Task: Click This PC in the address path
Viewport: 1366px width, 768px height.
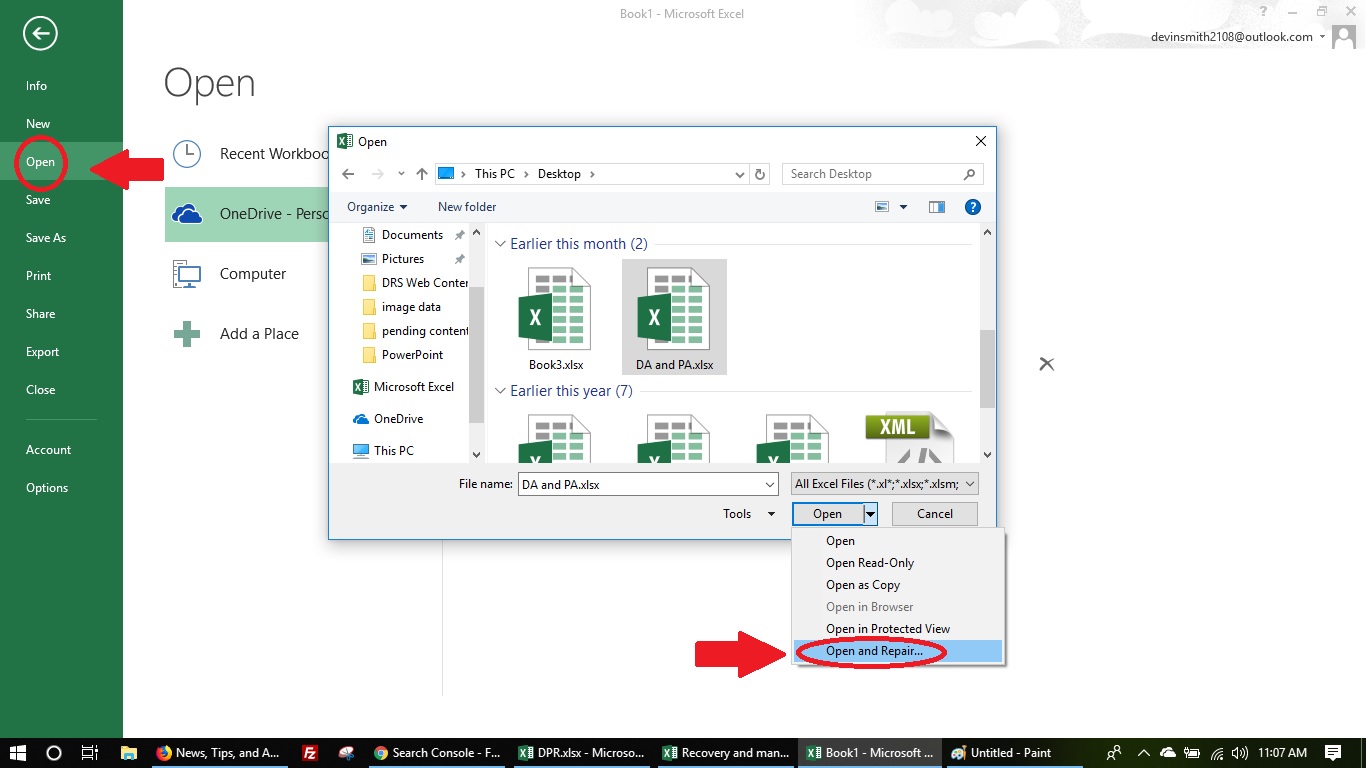Action: click(495, 174)
